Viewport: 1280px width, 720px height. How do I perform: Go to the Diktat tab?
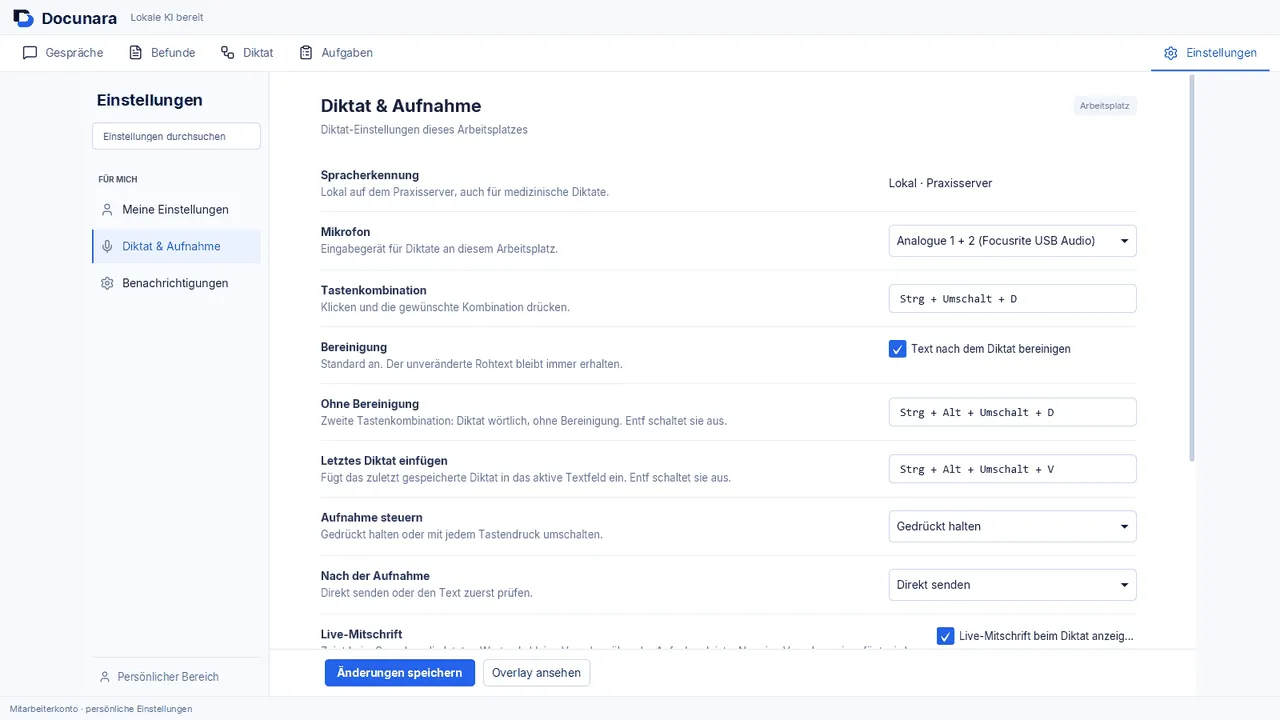pos(247,53)
